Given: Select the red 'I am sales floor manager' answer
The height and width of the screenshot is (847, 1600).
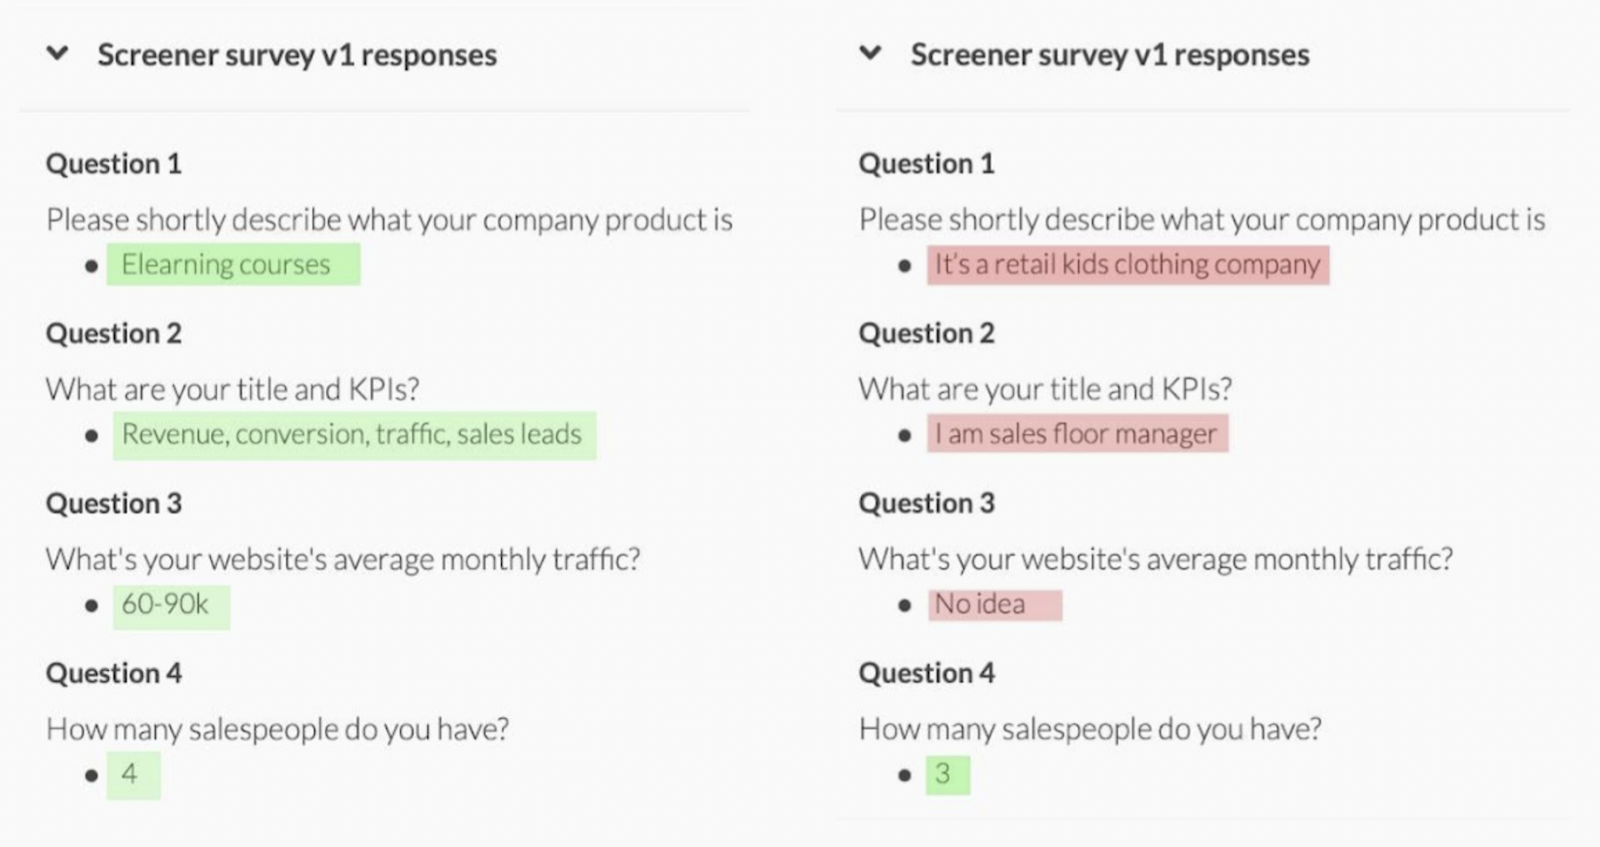Looking at the screenshot, I should (x=1077, y=434).
